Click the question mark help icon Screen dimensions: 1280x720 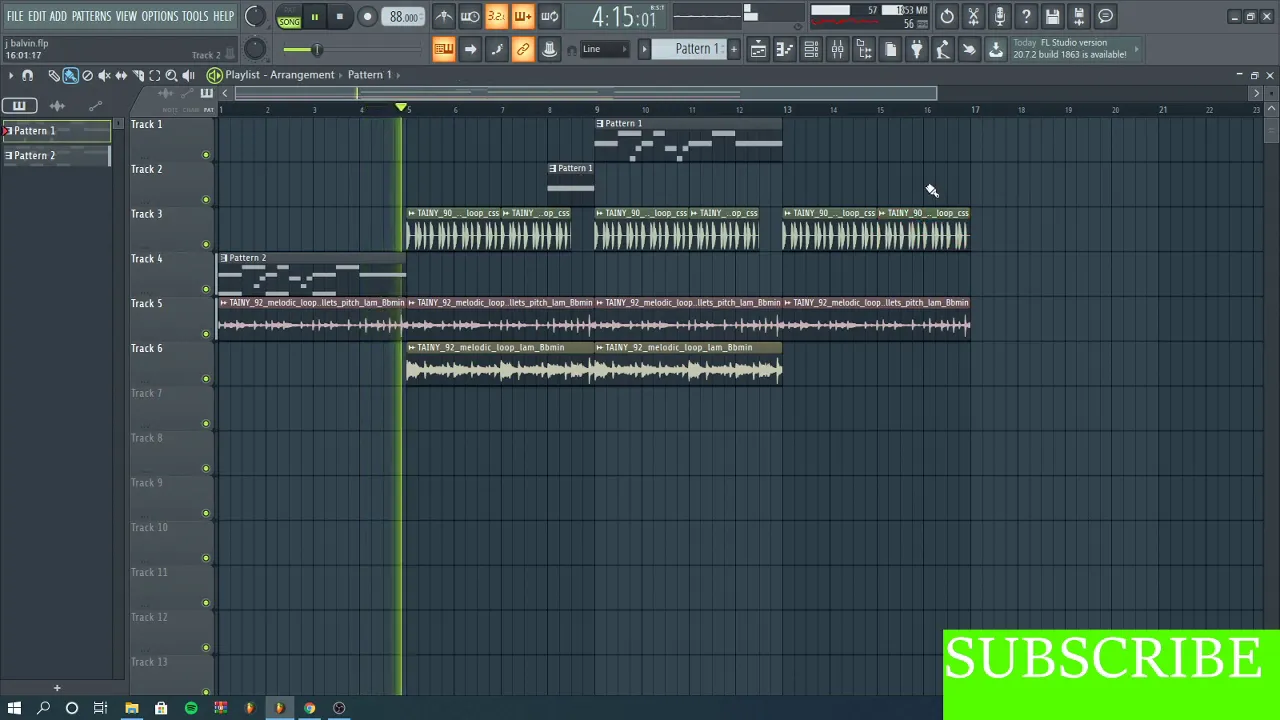(x=1026, y=16)
